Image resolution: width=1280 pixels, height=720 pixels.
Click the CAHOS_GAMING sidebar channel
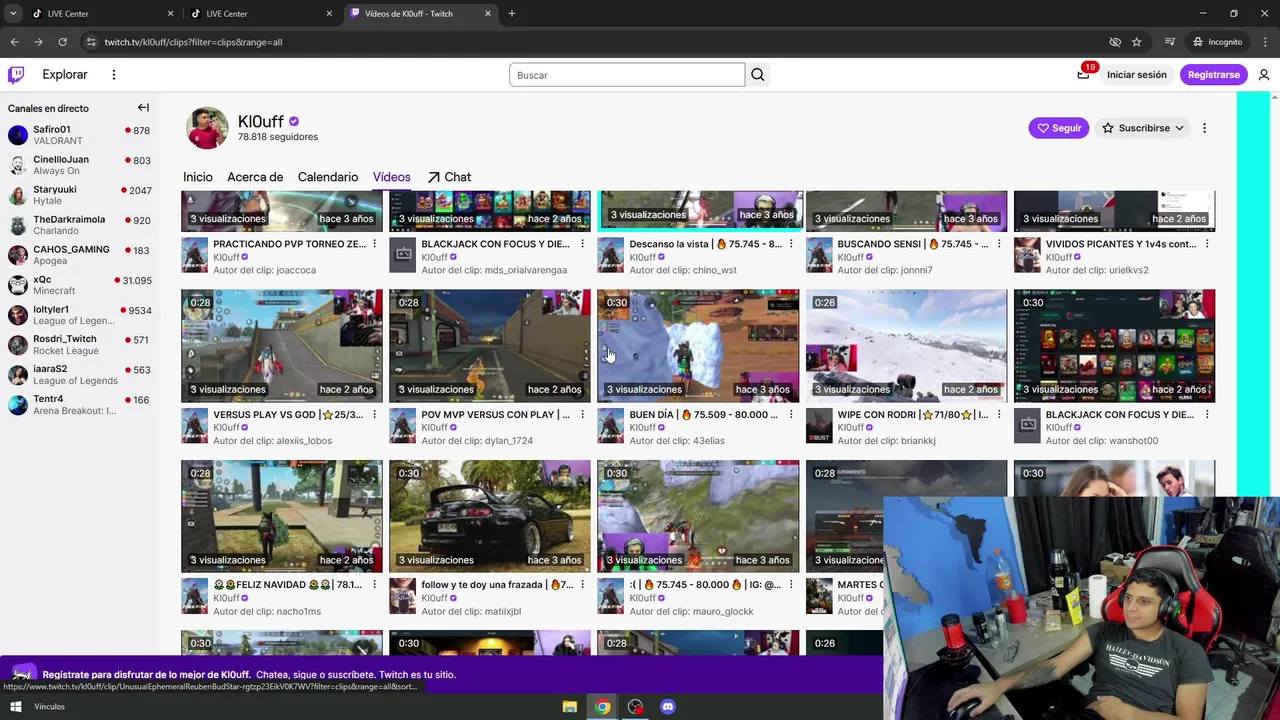(80, 255)
